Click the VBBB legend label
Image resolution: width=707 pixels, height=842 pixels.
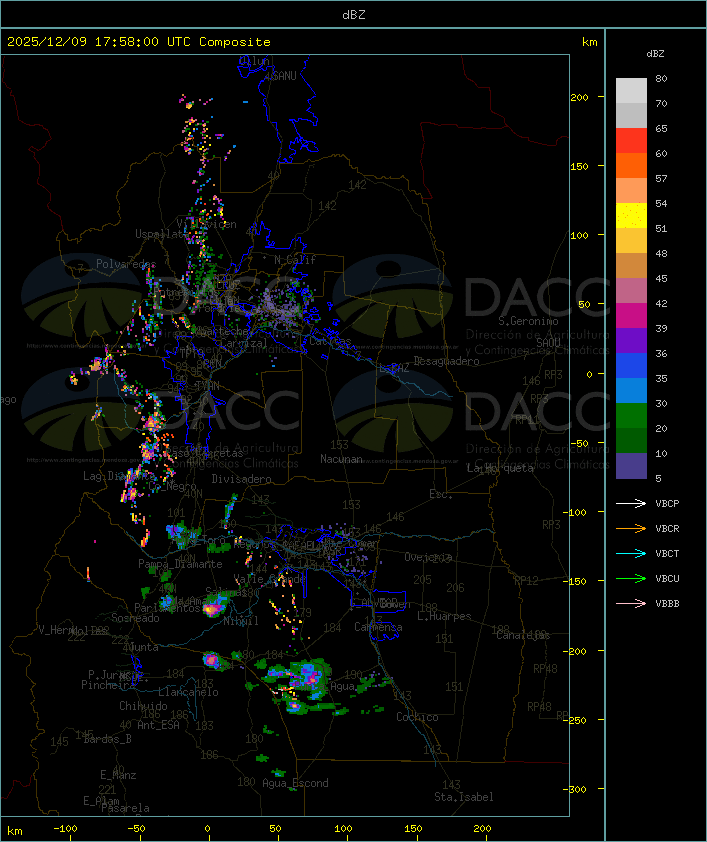667,604
